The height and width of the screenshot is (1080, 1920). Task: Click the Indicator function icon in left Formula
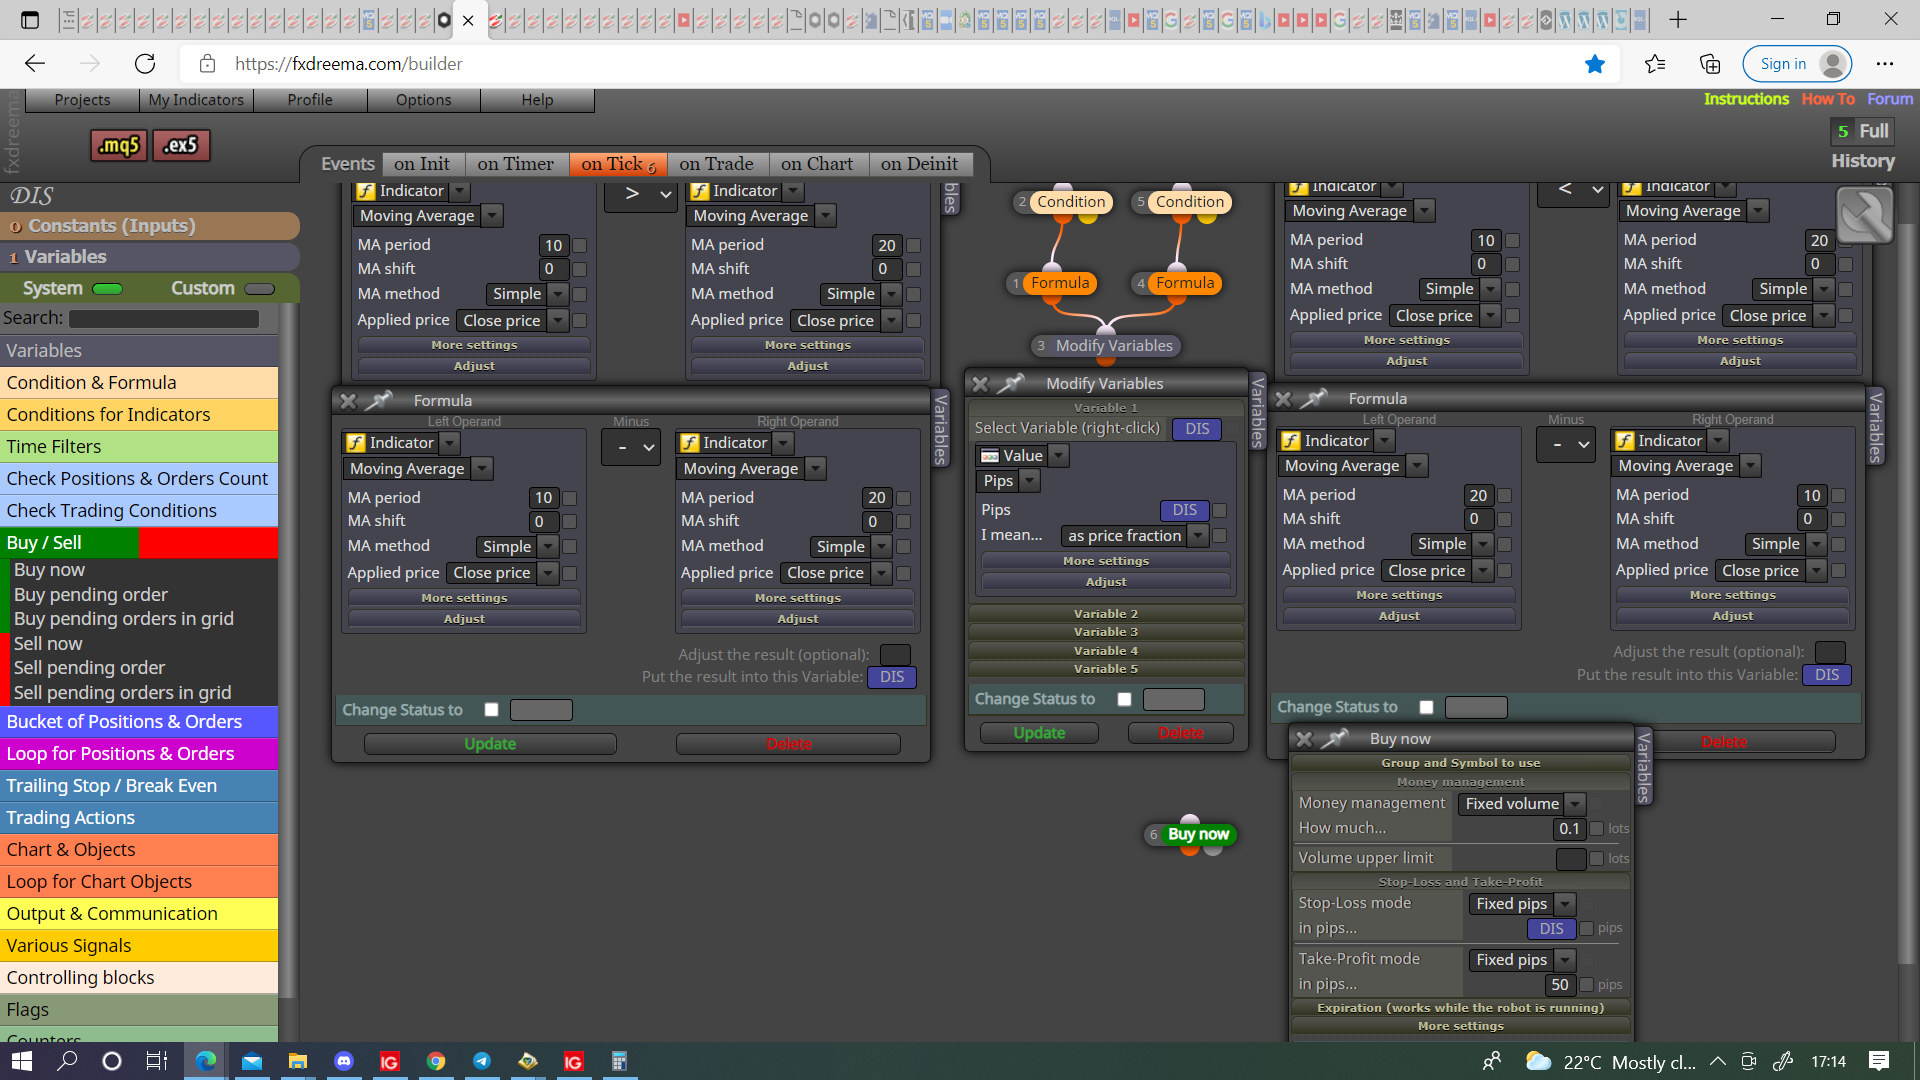(x=356, y=443)
